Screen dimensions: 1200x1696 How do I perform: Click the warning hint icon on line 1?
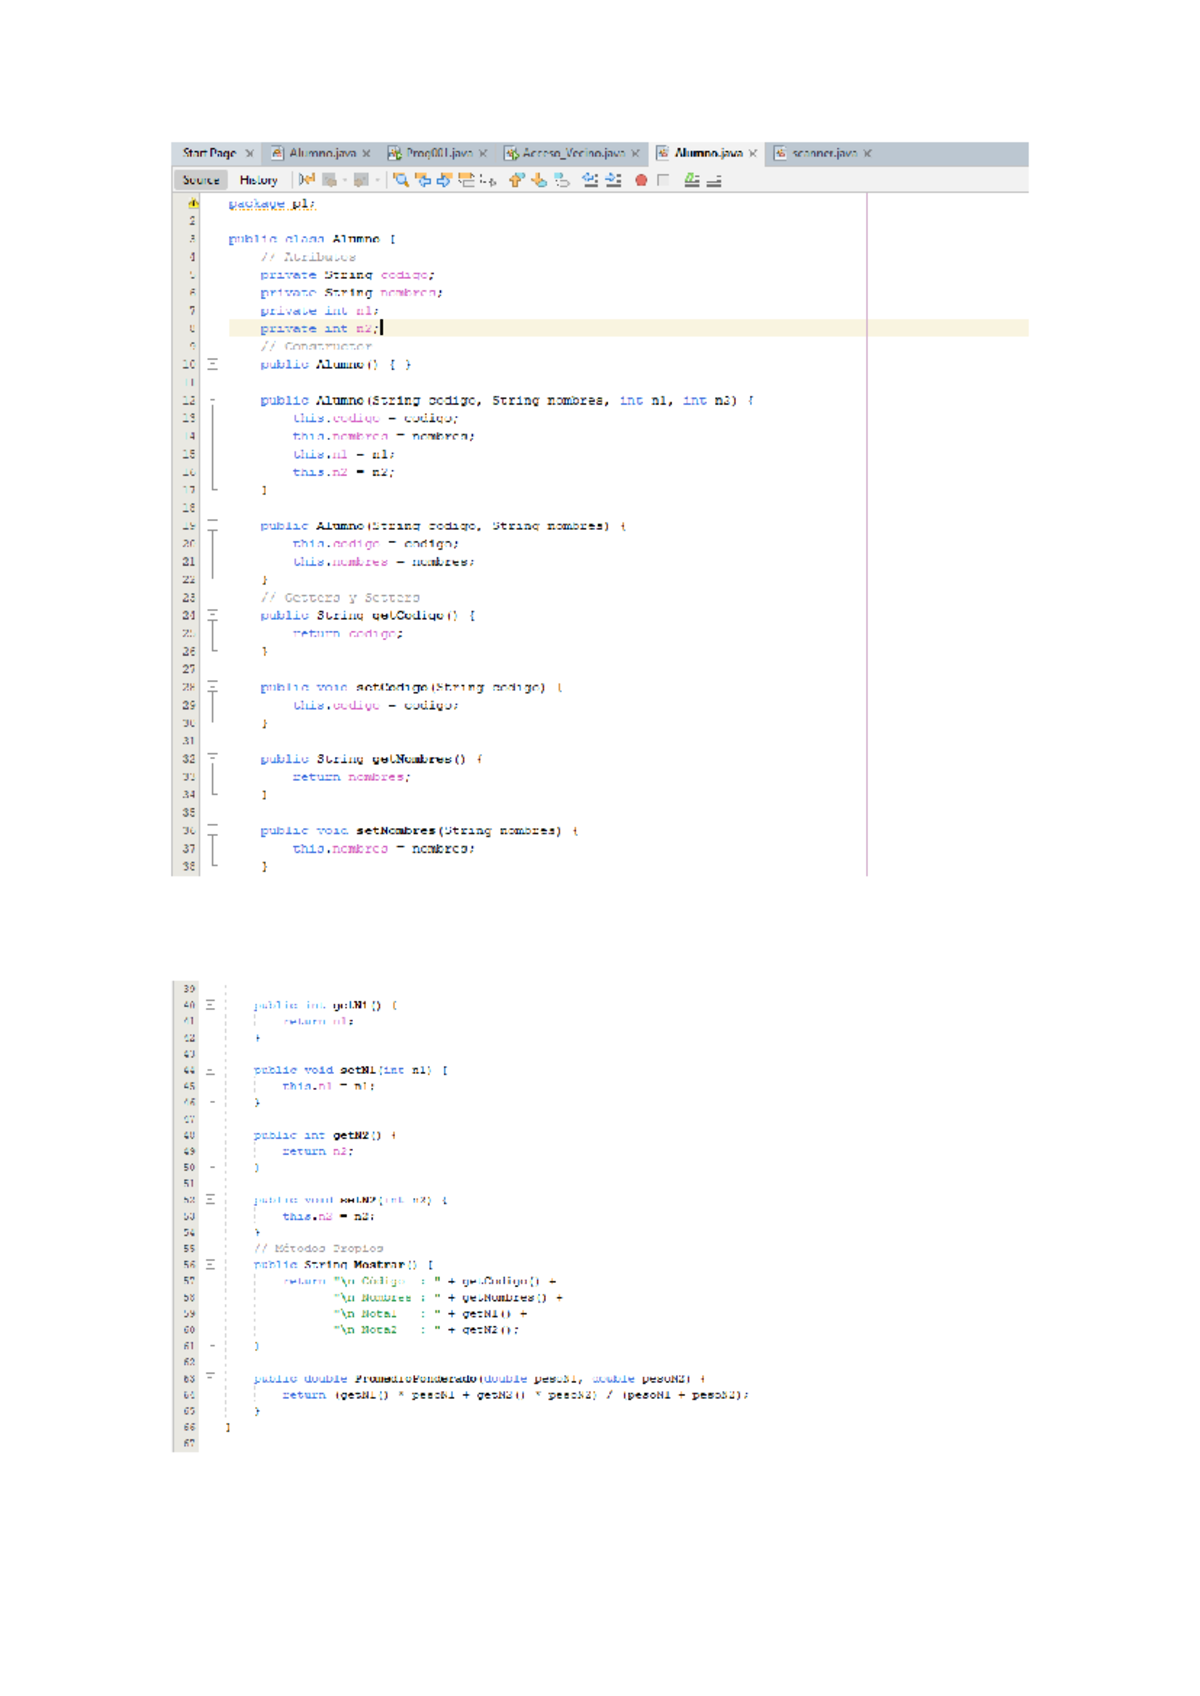[193, 203]
